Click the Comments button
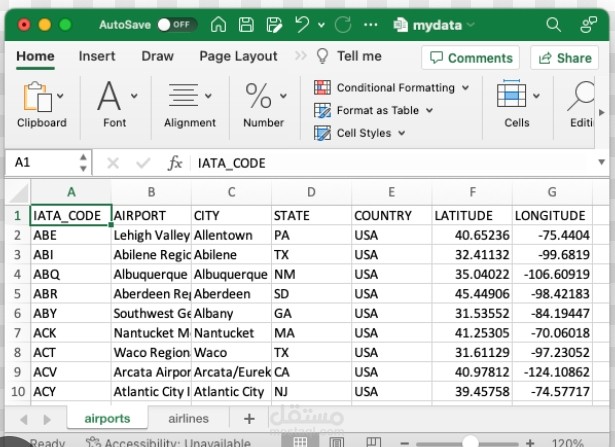The height and width of the screenshot is (447, 615). pyautogui.click(x=471, y=58)
